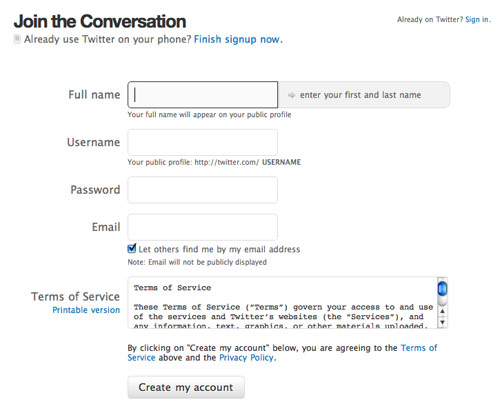This screenshot has width=500, height=404.
Task: Click the phone icon beside Already use Twitter
Action: point(17,39)
